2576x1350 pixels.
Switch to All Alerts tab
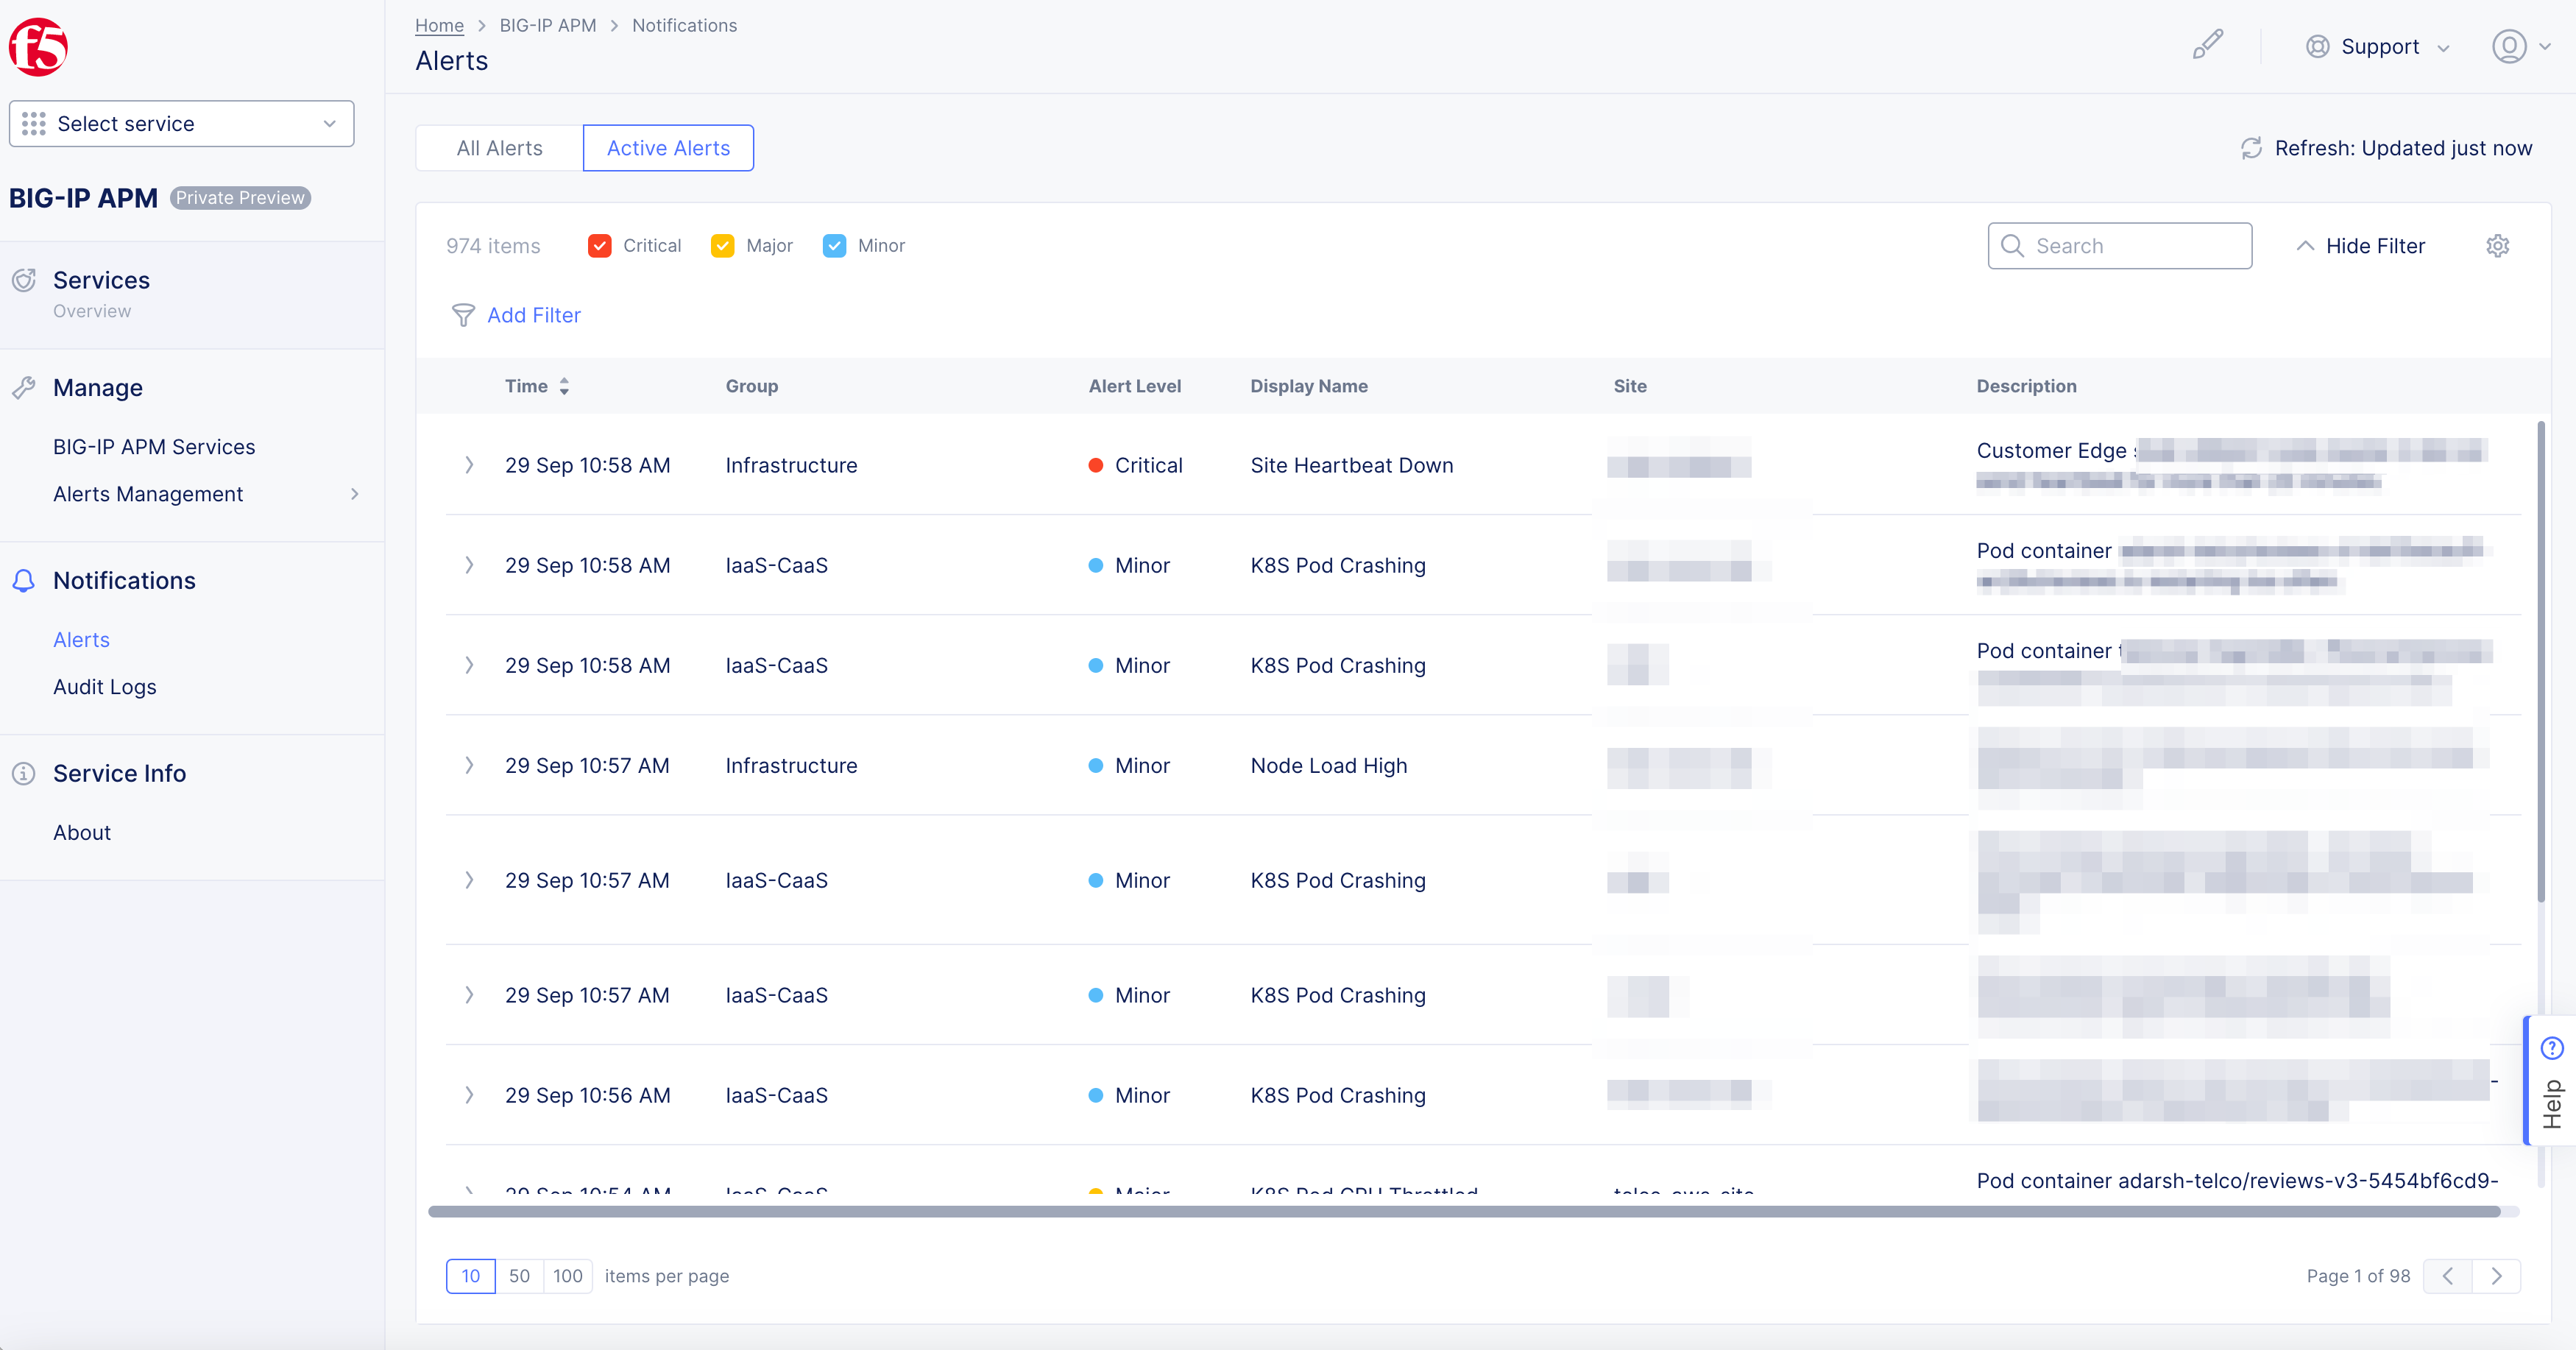click(x=499, y=148)
